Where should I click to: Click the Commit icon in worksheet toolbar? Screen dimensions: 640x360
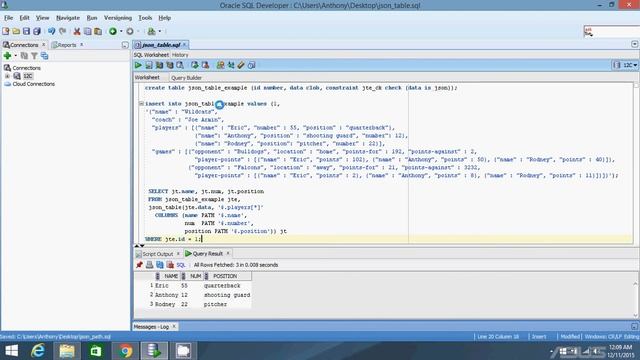[x=194, y=65]
